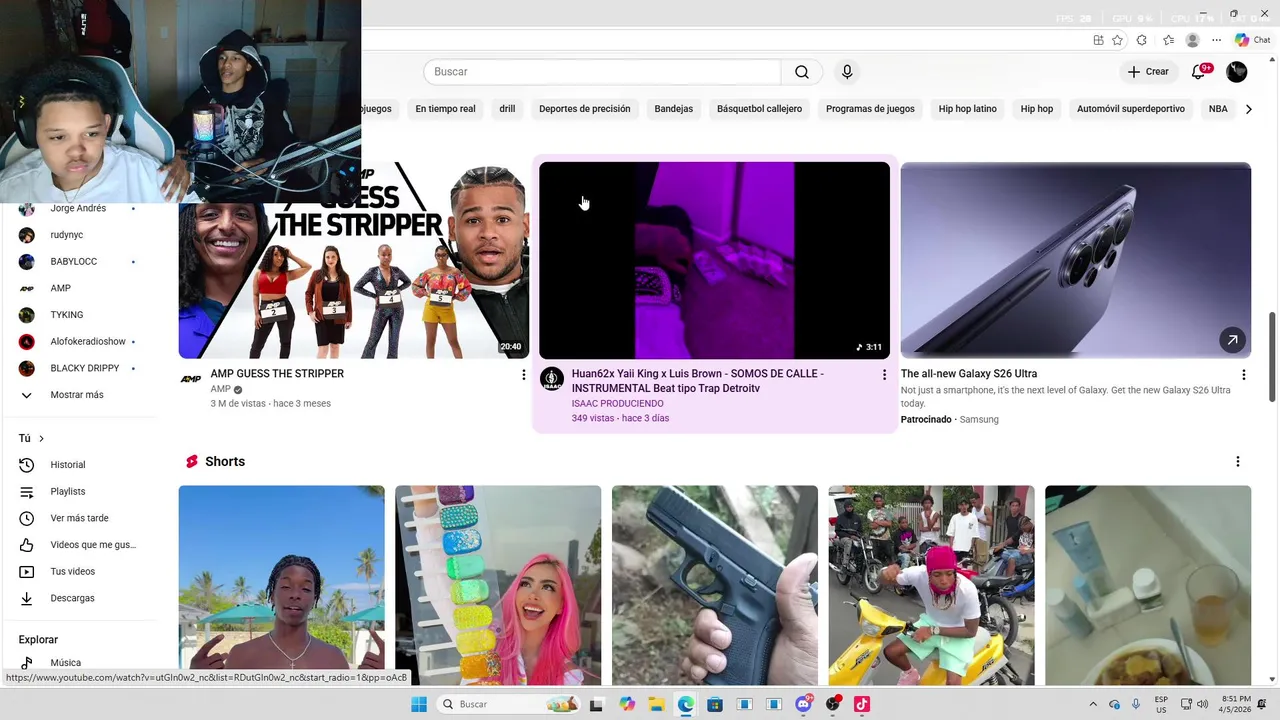Screen dimensions: 1280x720
Task: Select the Deportes de precisión chip
Action: (584, 109)
